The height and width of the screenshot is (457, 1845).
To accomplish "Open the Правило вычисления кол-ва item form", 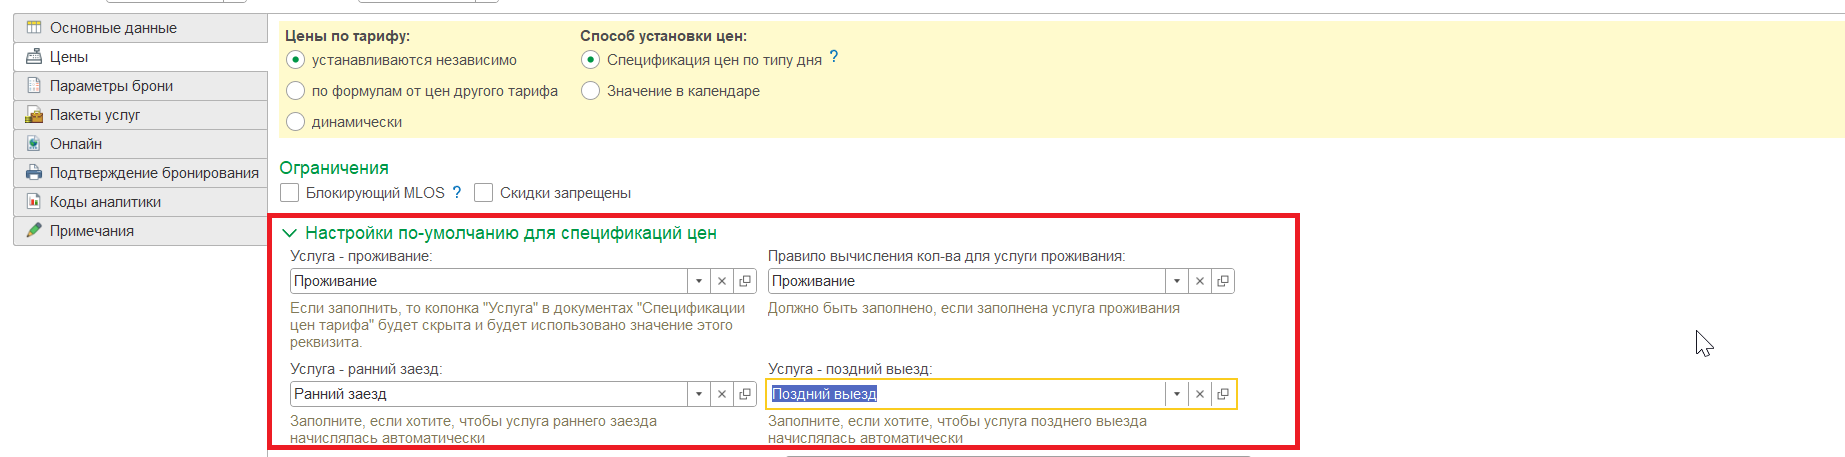I will coord(1223,281).
